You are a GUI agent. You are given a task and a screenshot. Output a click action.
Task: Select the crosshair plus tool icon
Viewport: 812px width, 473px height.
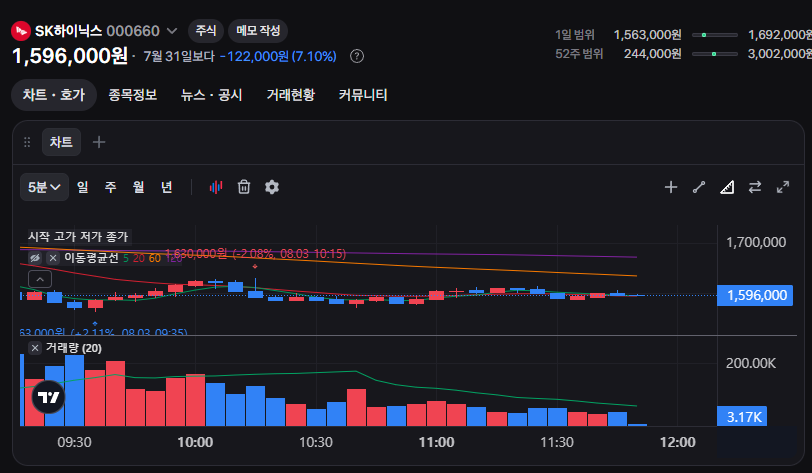pos(671,187)
